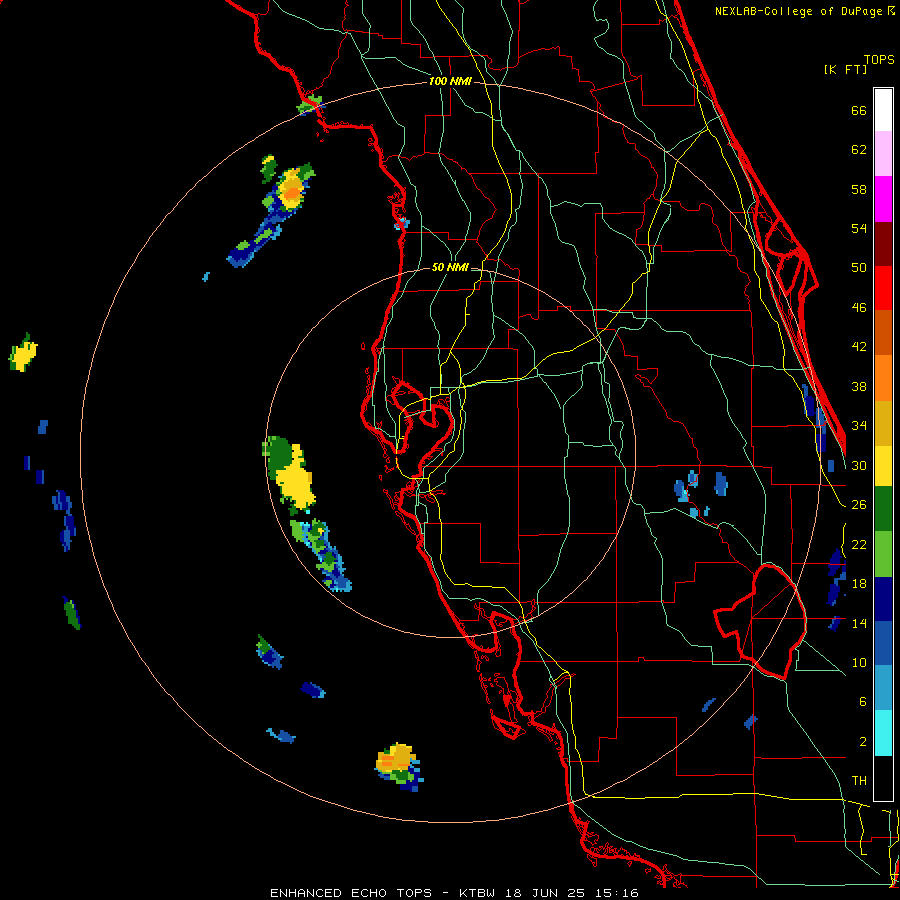Click the large yellow echo inside 50 NMI ring
The height and width of the screenshot is (900, 900).
296,479
